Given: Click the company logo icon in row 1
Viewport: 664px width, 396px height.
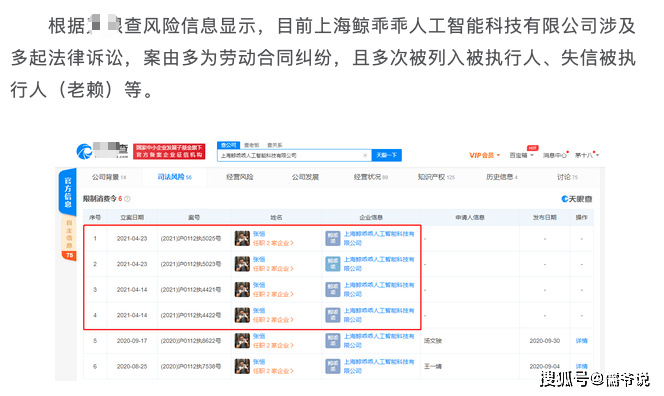Looking at the screenshot, I should [333, 238].
